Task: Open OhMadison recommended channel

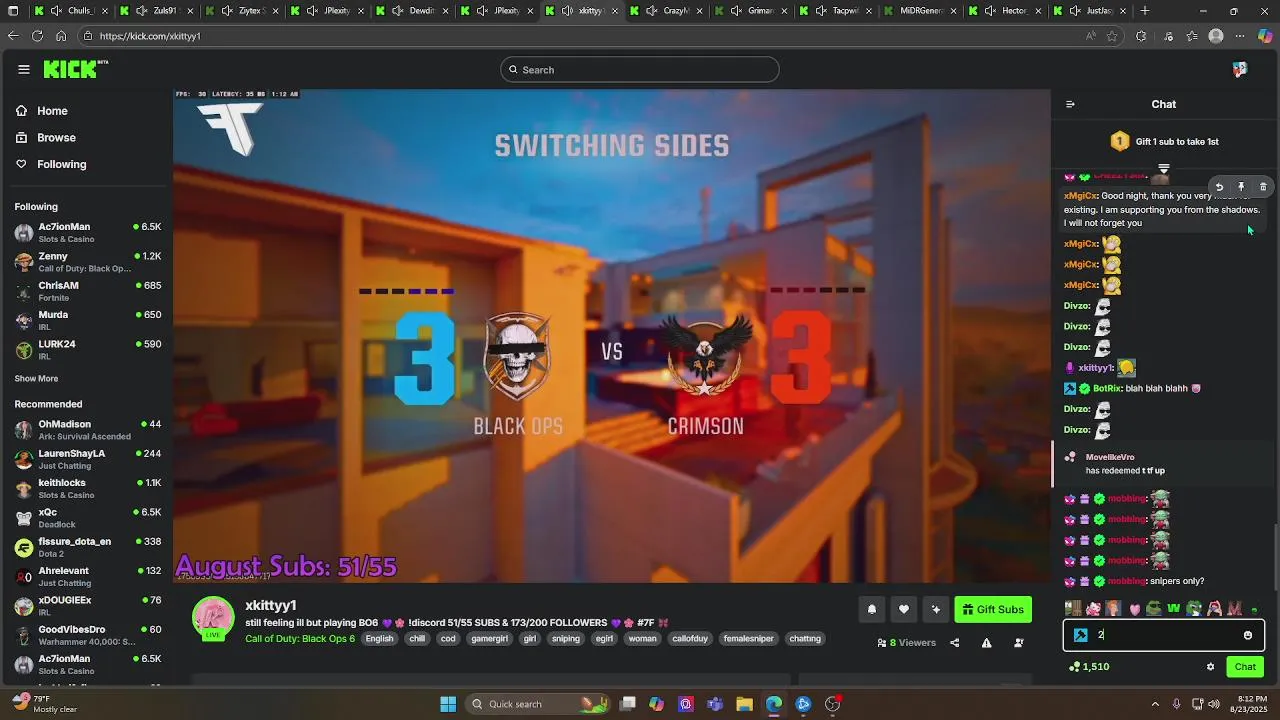Action: click(87, 430)
